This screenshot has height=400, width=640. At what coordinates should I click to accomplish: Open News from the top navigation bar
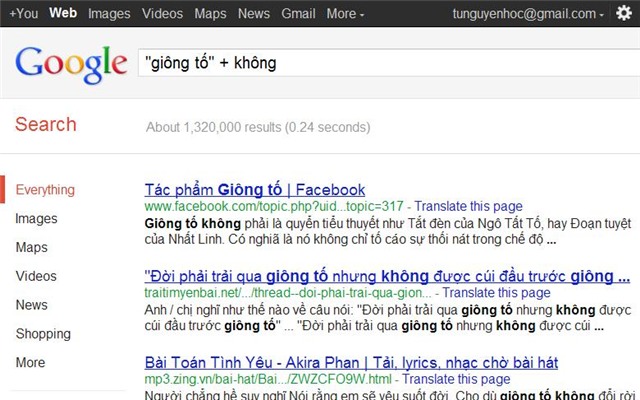[x=253, y=13]
